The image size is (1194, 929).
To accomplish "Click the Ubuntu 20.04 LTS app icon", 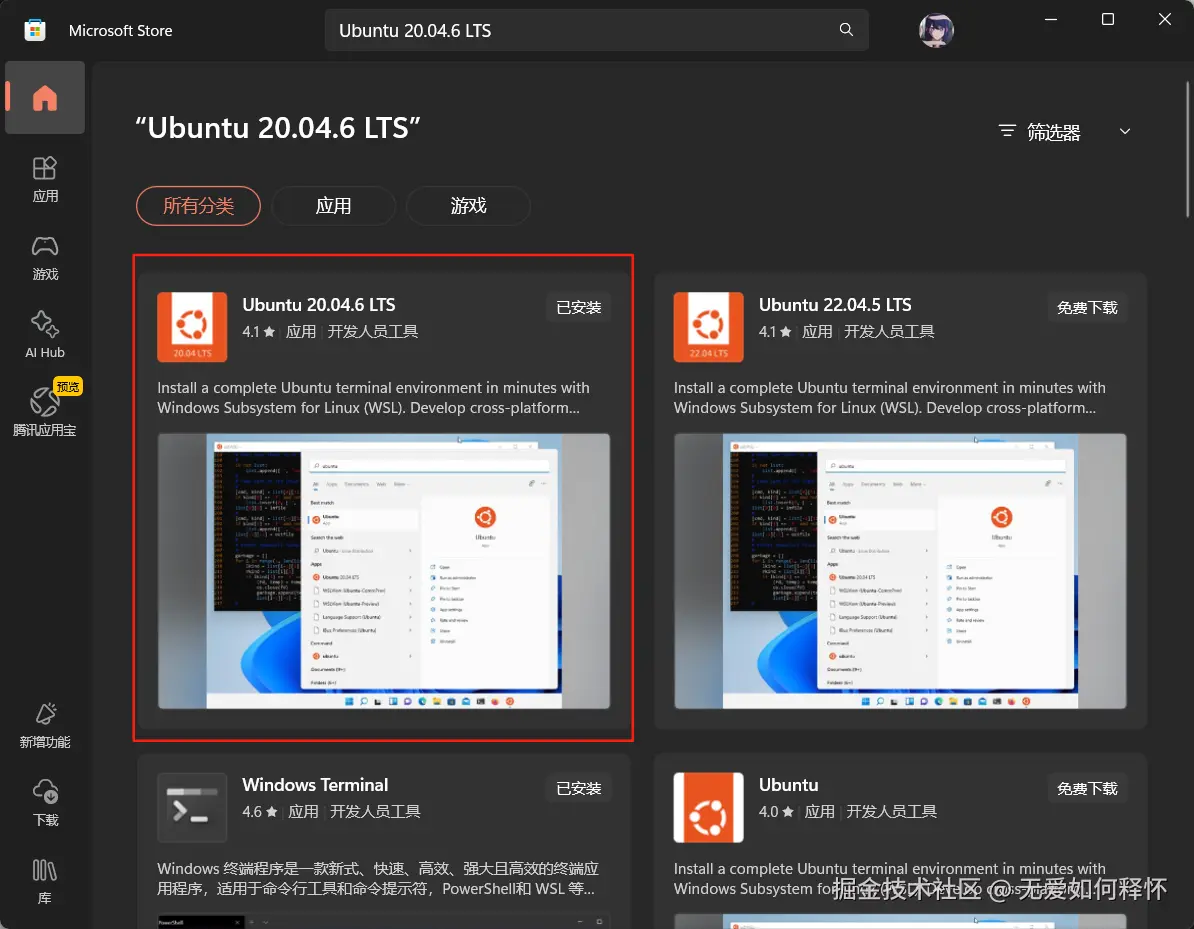I will pos(192,327).
